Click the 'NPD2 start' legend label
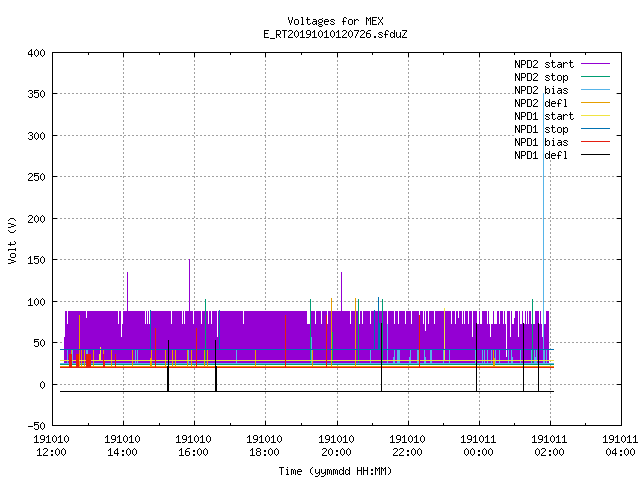The height and width of the screenshot is (480, 640). coord(544,64)
